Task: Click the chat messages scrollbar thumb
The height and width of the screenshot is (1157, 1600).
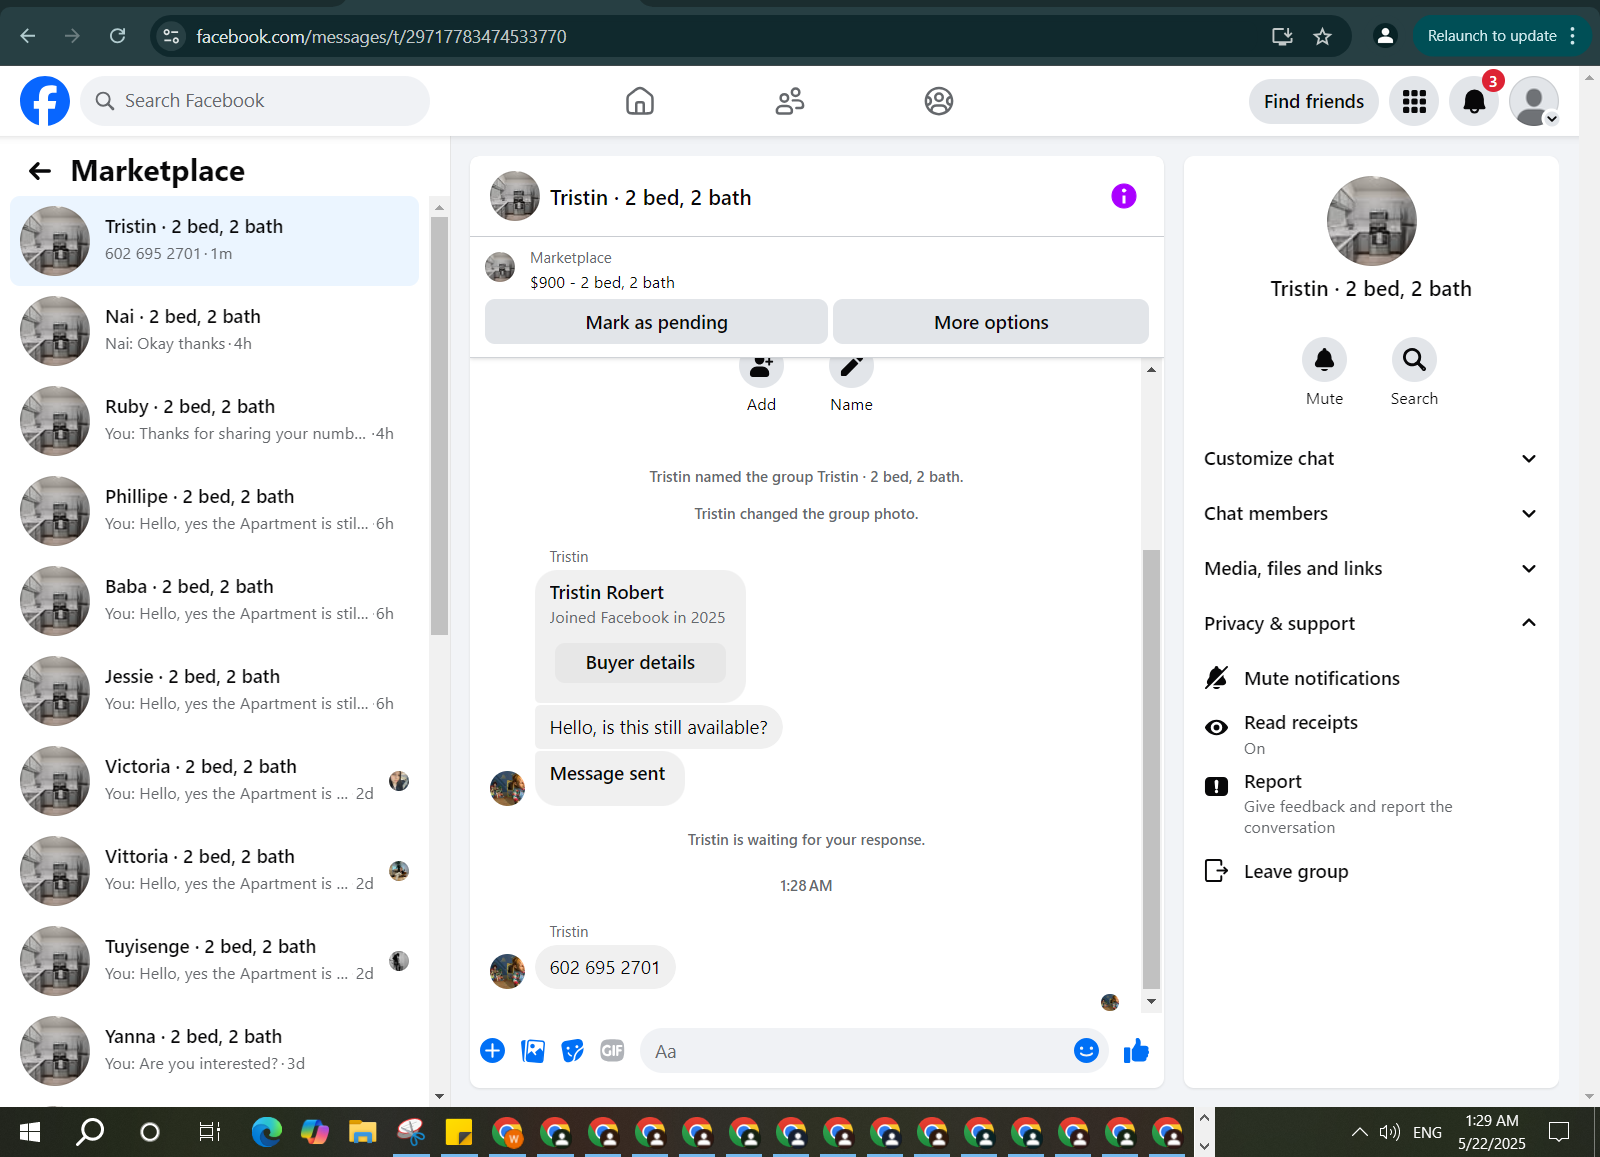Action: point(1151,768)
